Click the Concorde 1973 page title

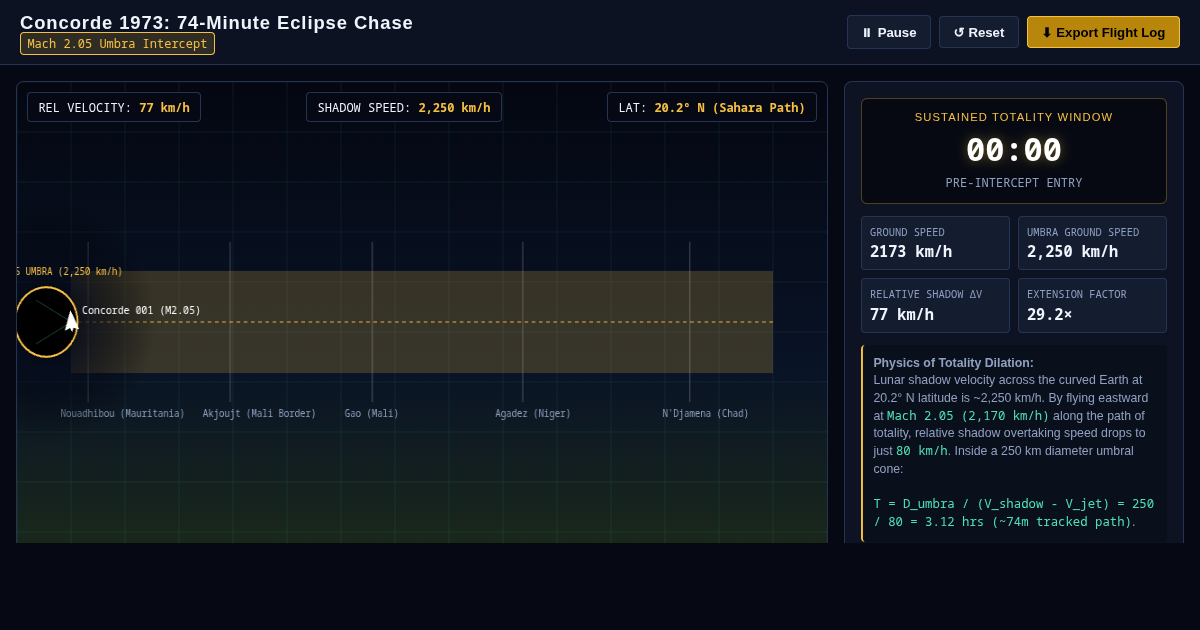(x=216, y=22)
